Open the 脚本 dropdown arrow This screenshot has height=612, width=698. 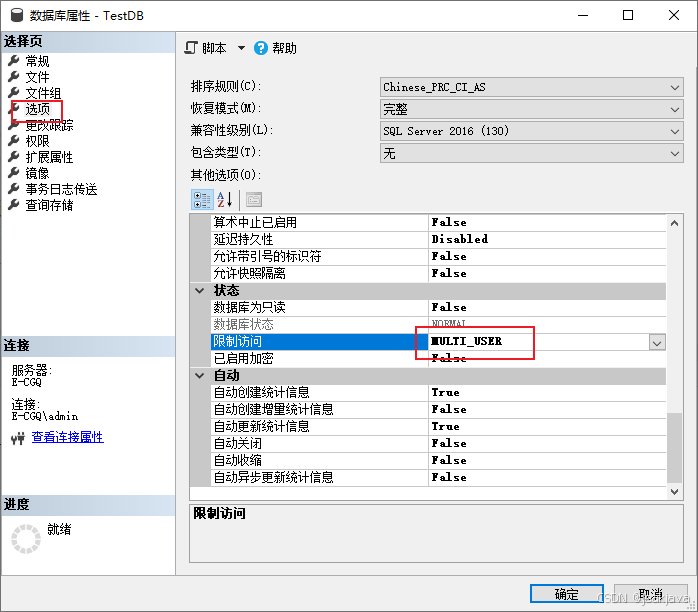click(241, 48)
